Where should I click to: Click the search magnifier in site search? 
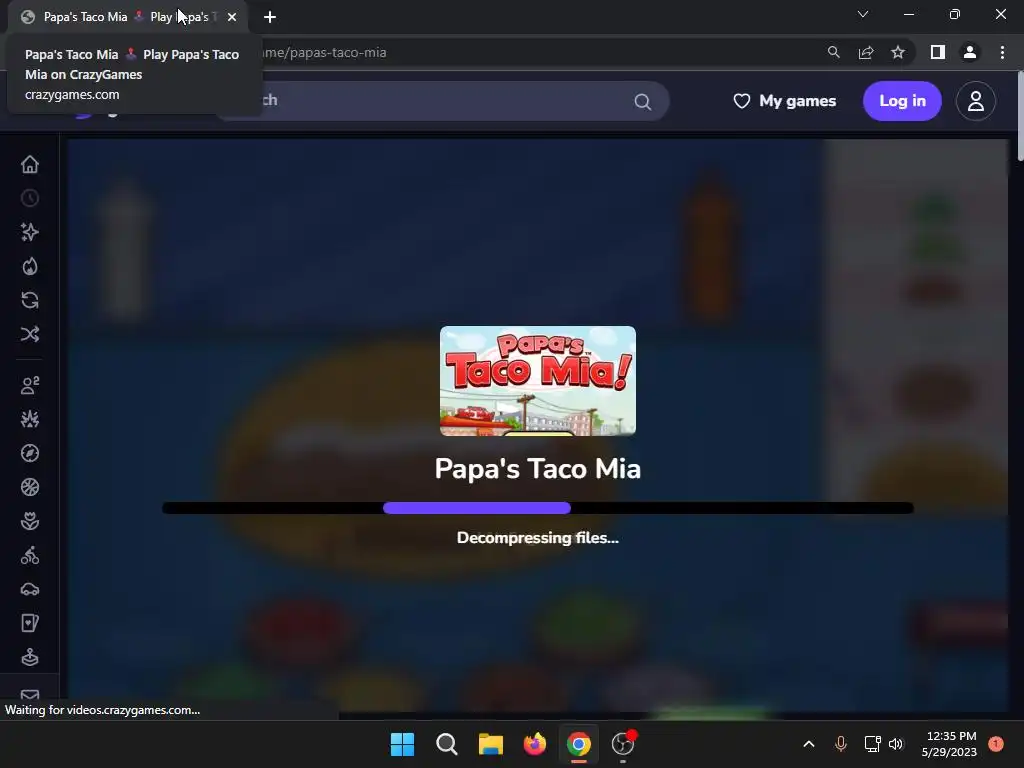point(643,101)
